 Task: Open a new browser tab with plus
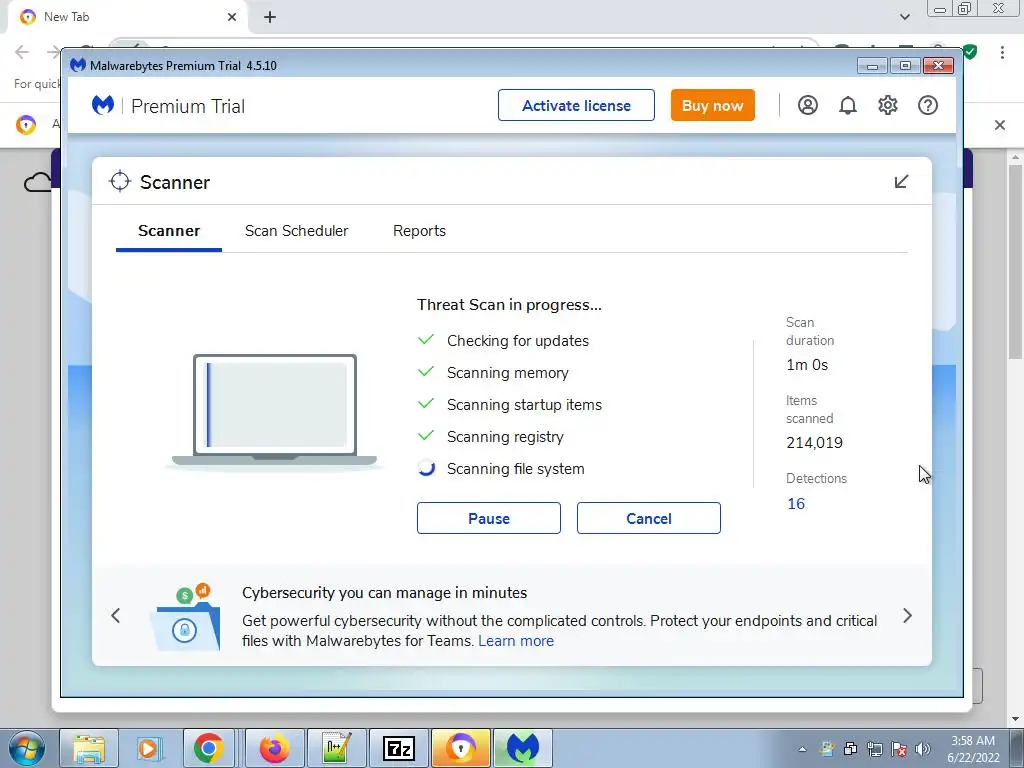(x=270, y=17)
